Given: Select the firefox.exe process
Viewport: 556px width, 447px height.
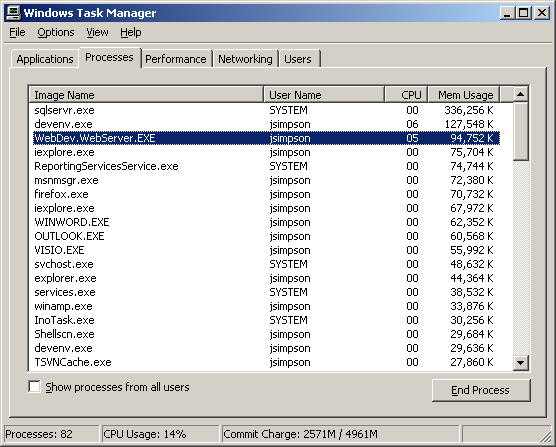Looking at the screenshot, I should coord(266,194).
